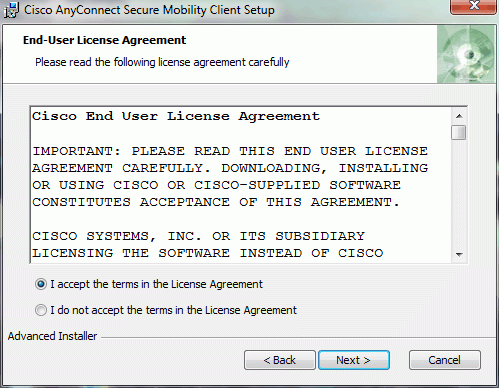This screenshot has width=499, height=388.
Task: Click the 'Please read the following' subtitle
Action: (x=162, y=62)
